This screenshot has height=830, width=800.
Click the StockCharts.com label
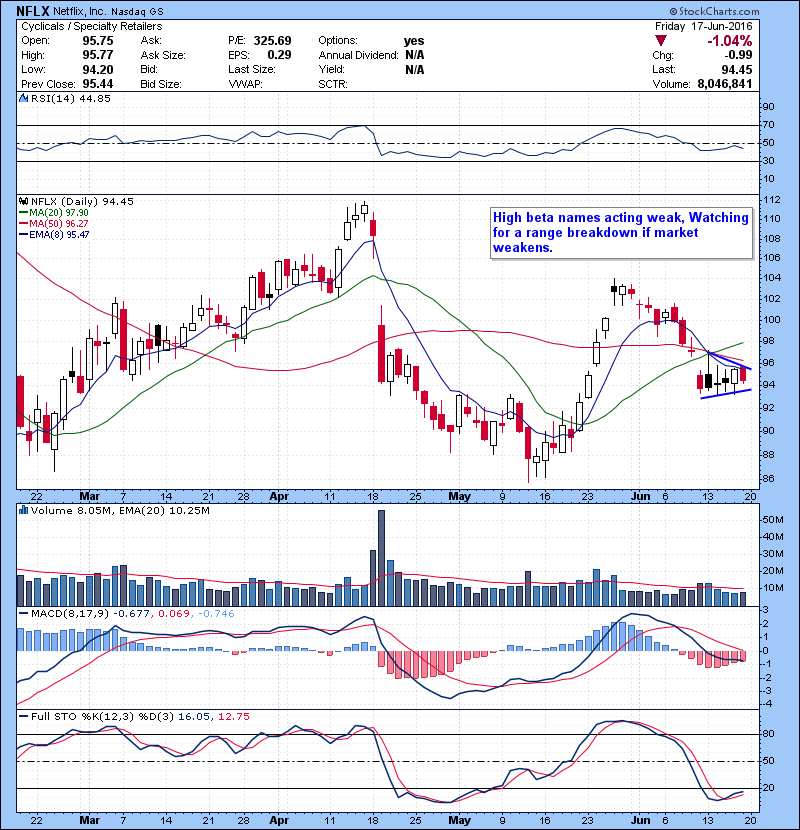714,11
